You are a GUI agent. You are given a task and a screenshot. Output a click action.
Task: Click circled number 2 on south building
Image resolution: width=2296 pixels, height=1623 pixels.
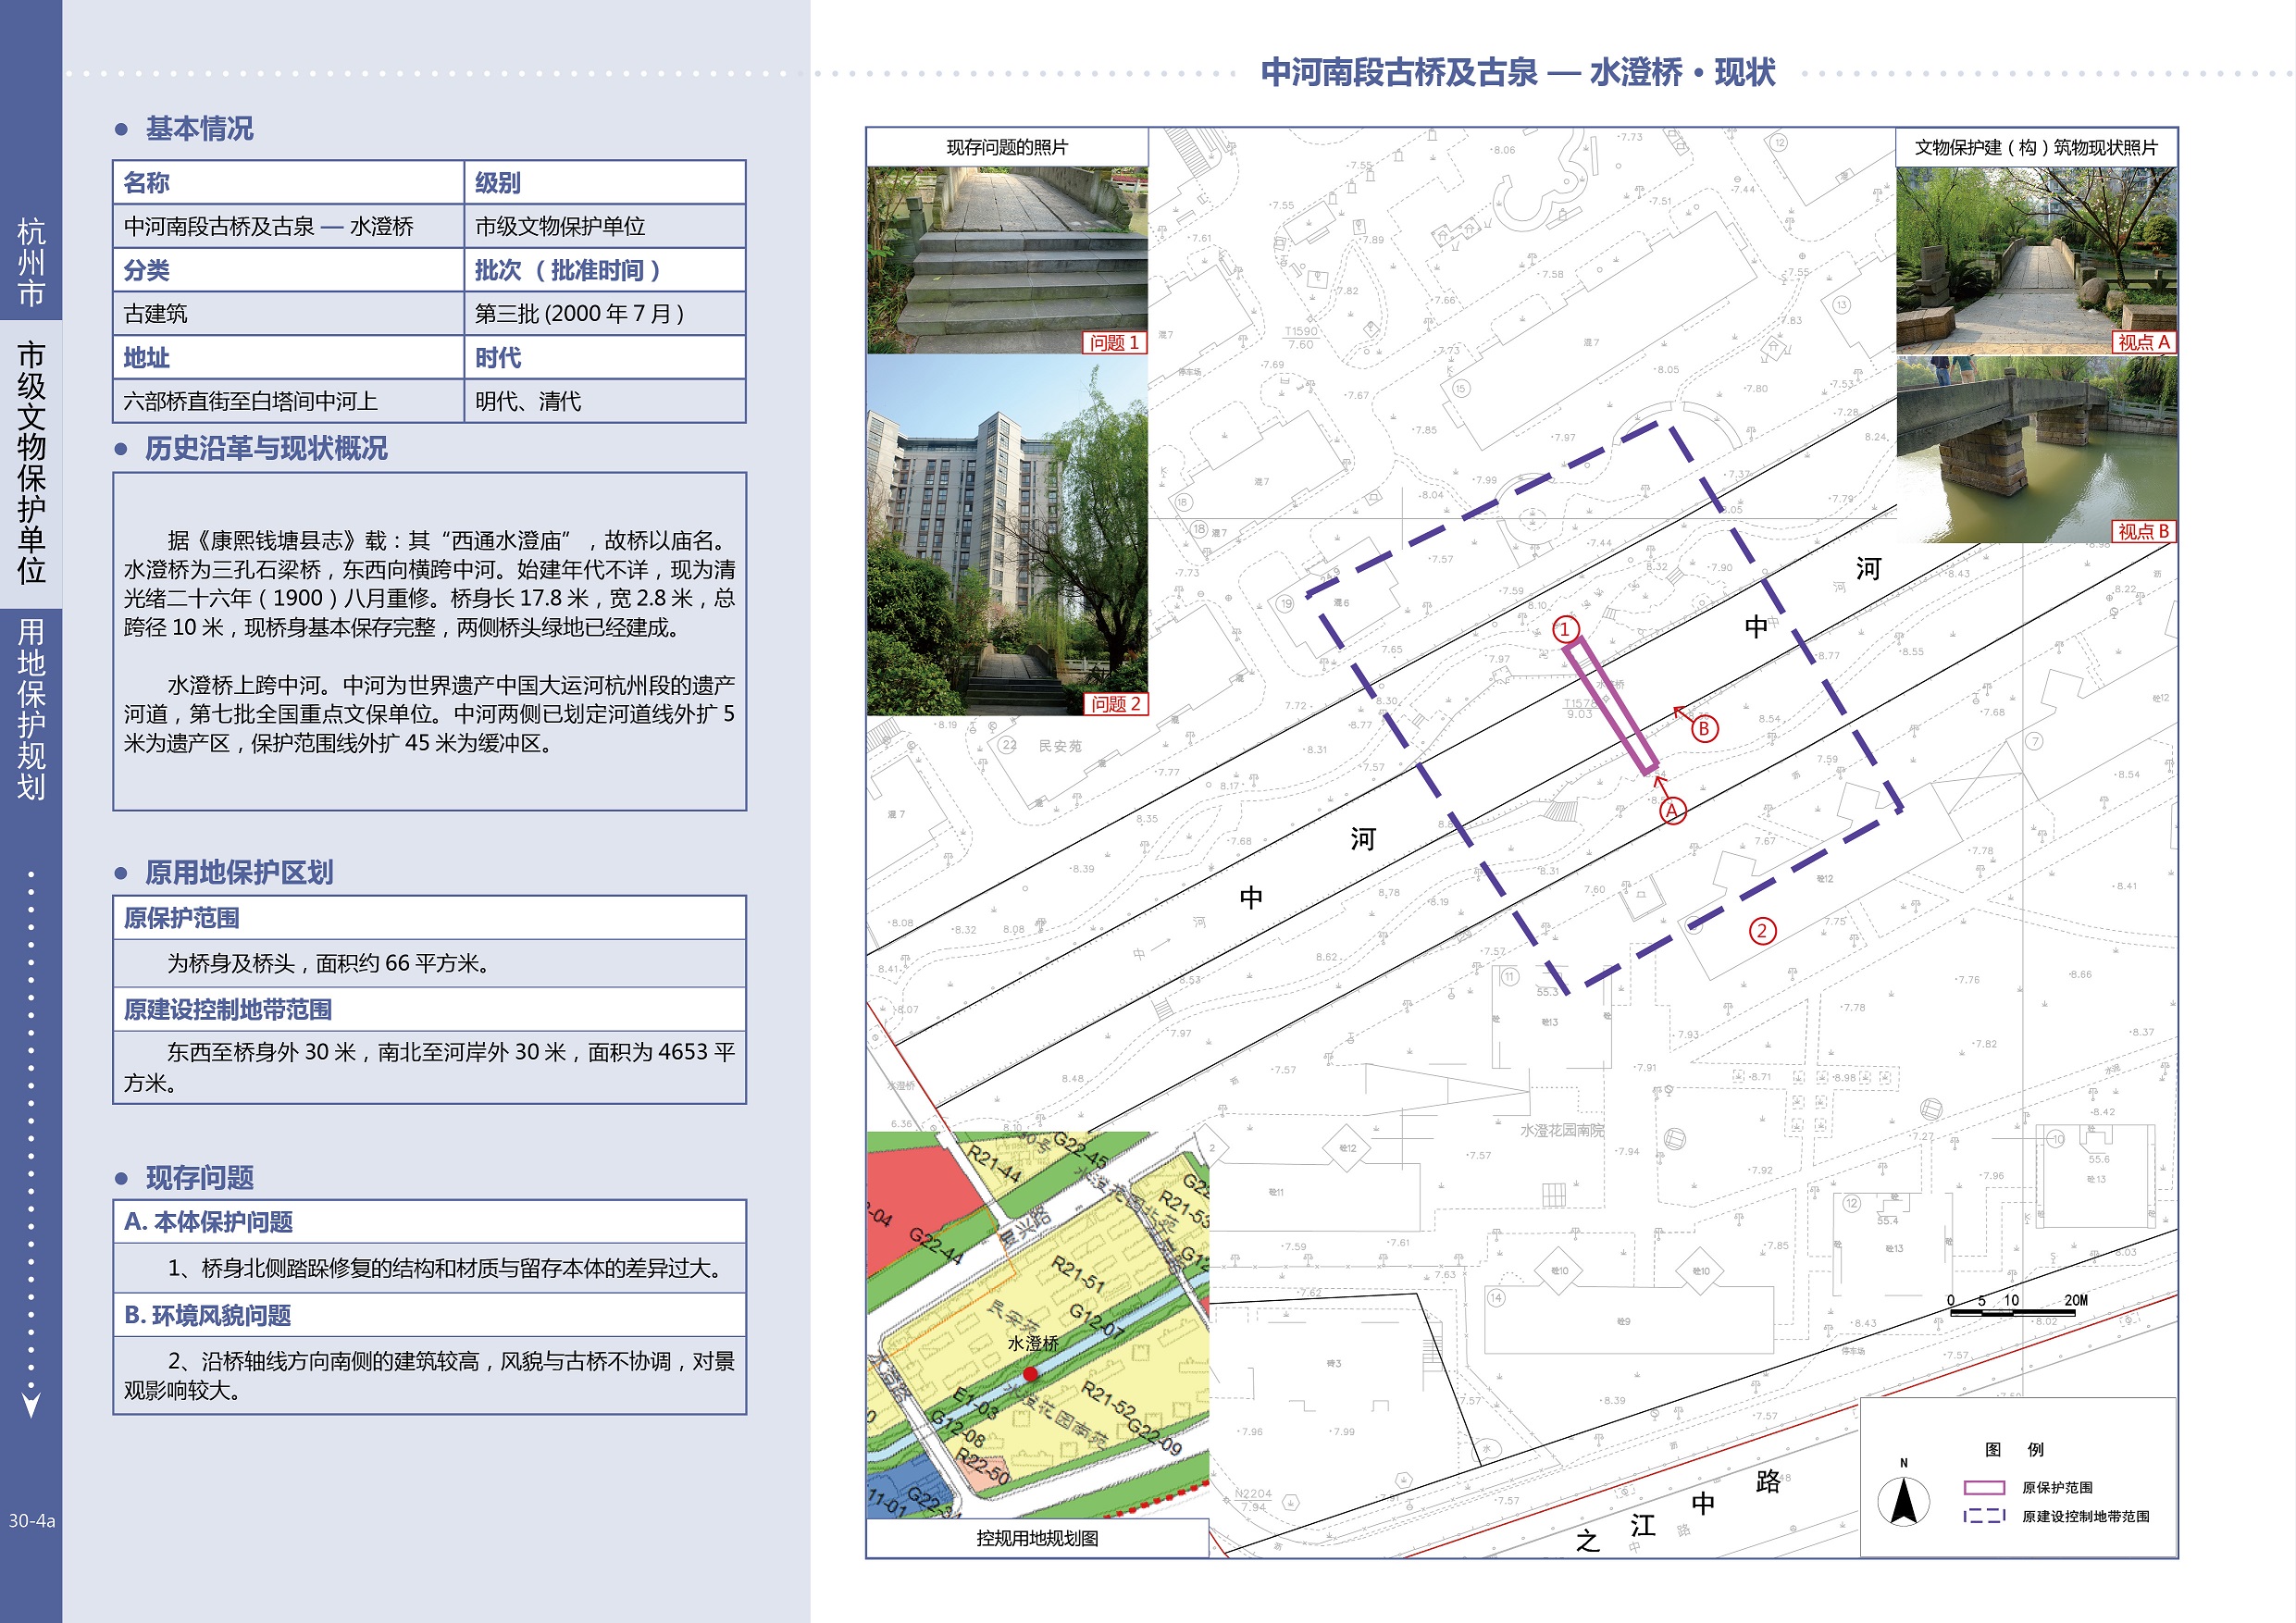(x=1762, y=931)
